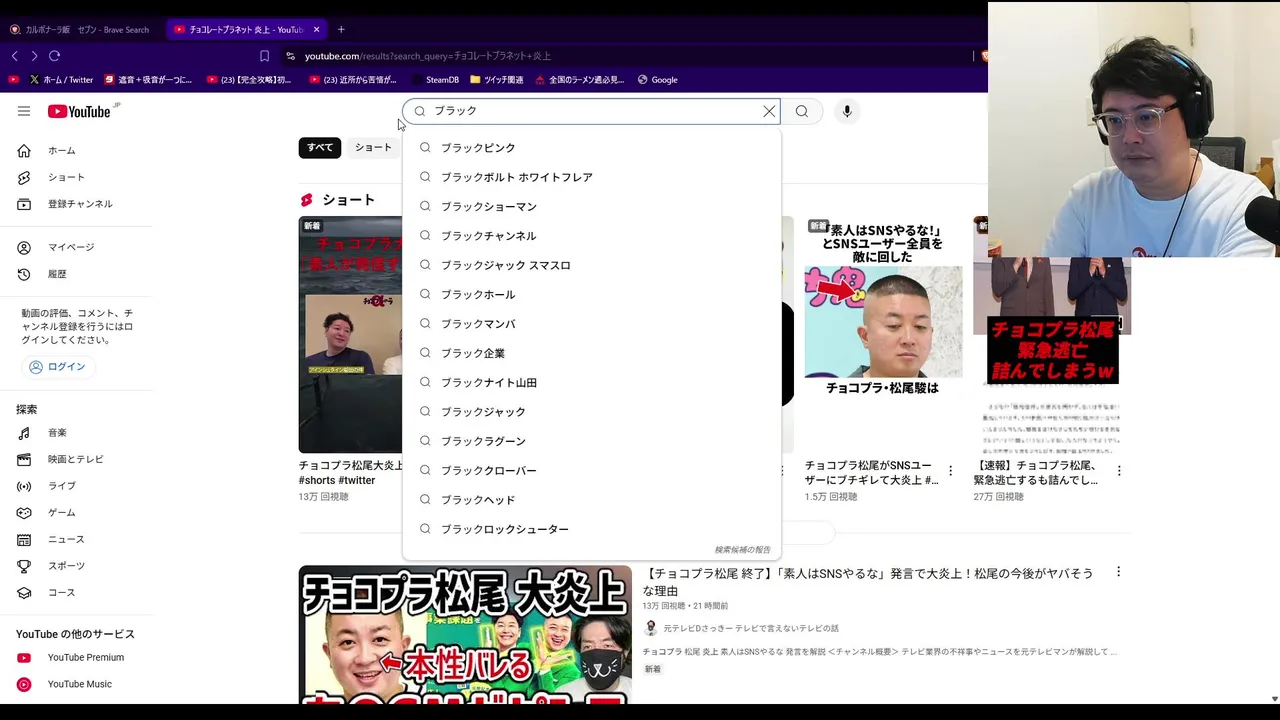Image resolution: width=1280 pixels, height=720 pixels.
Task: Open the Google bookmark
Action: pos(657,80)
